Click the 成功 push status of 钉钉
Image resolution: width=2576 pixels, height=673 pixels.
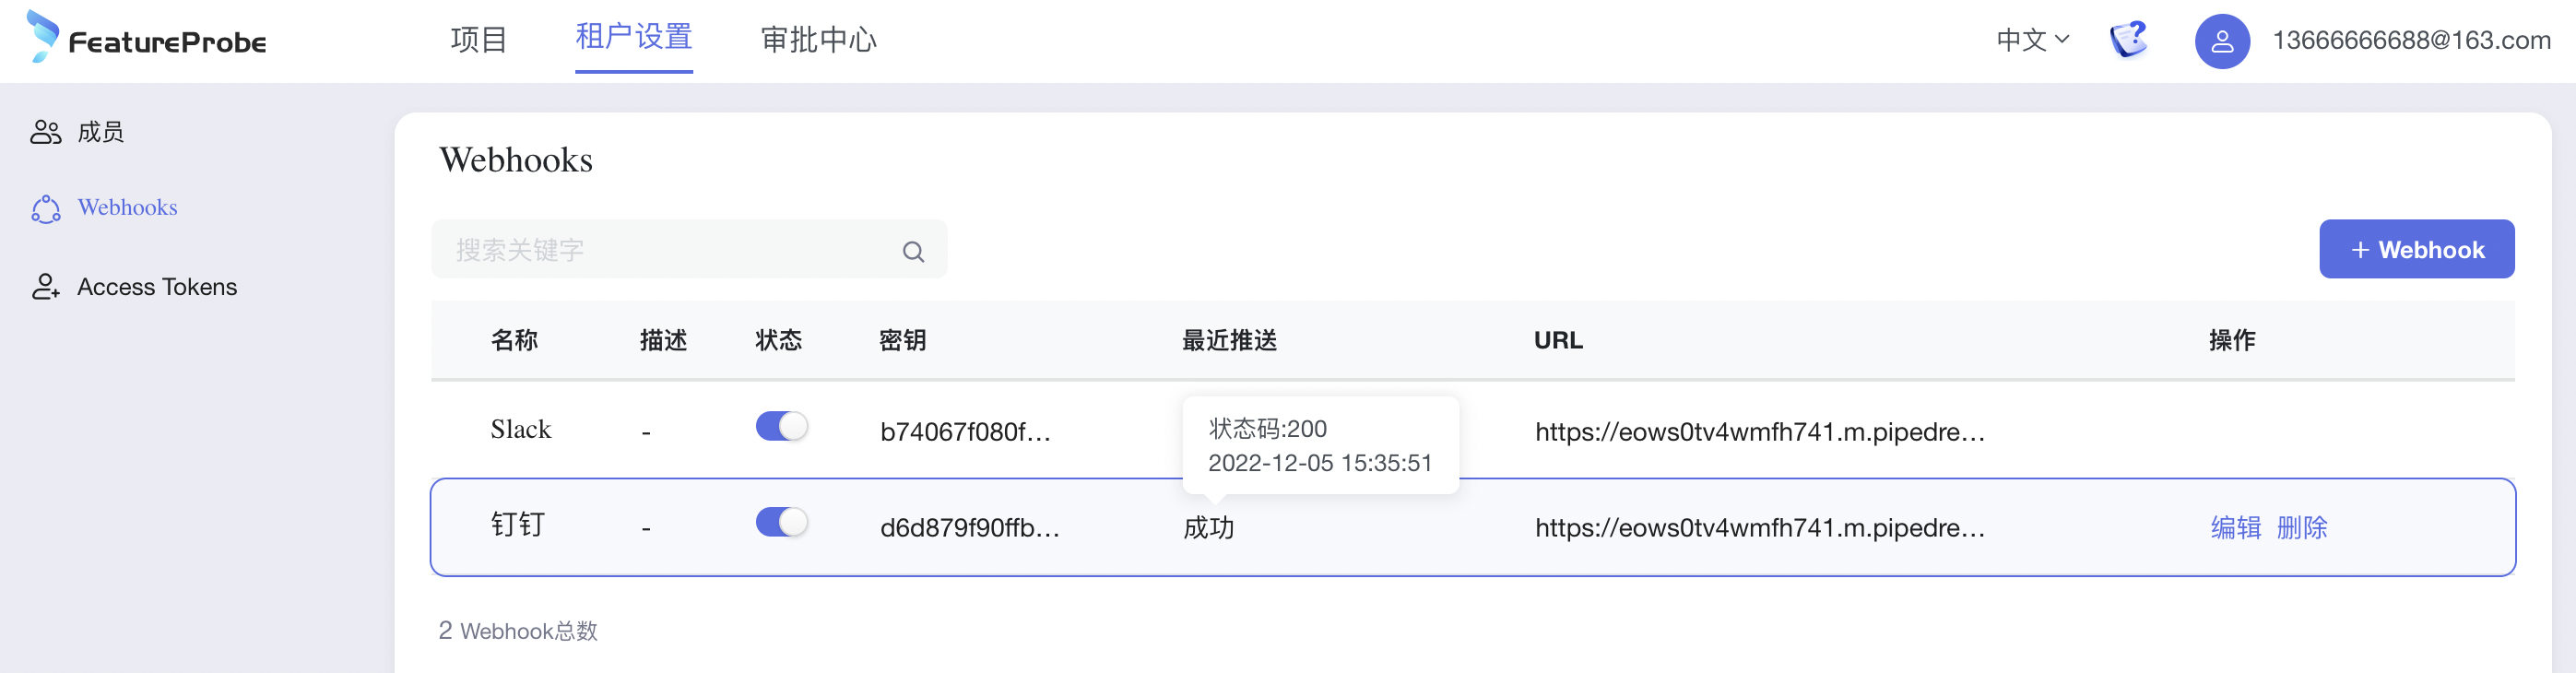coord(1208,528)
